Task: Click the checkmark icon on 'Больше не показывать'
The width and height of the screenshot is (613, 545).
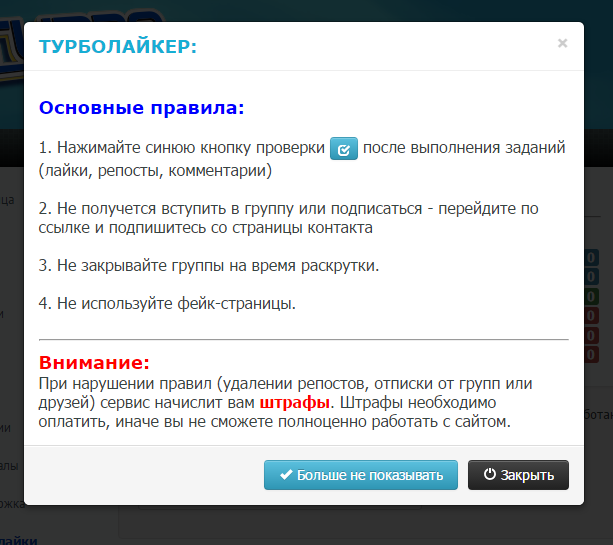Action: (x=286, y=475)
